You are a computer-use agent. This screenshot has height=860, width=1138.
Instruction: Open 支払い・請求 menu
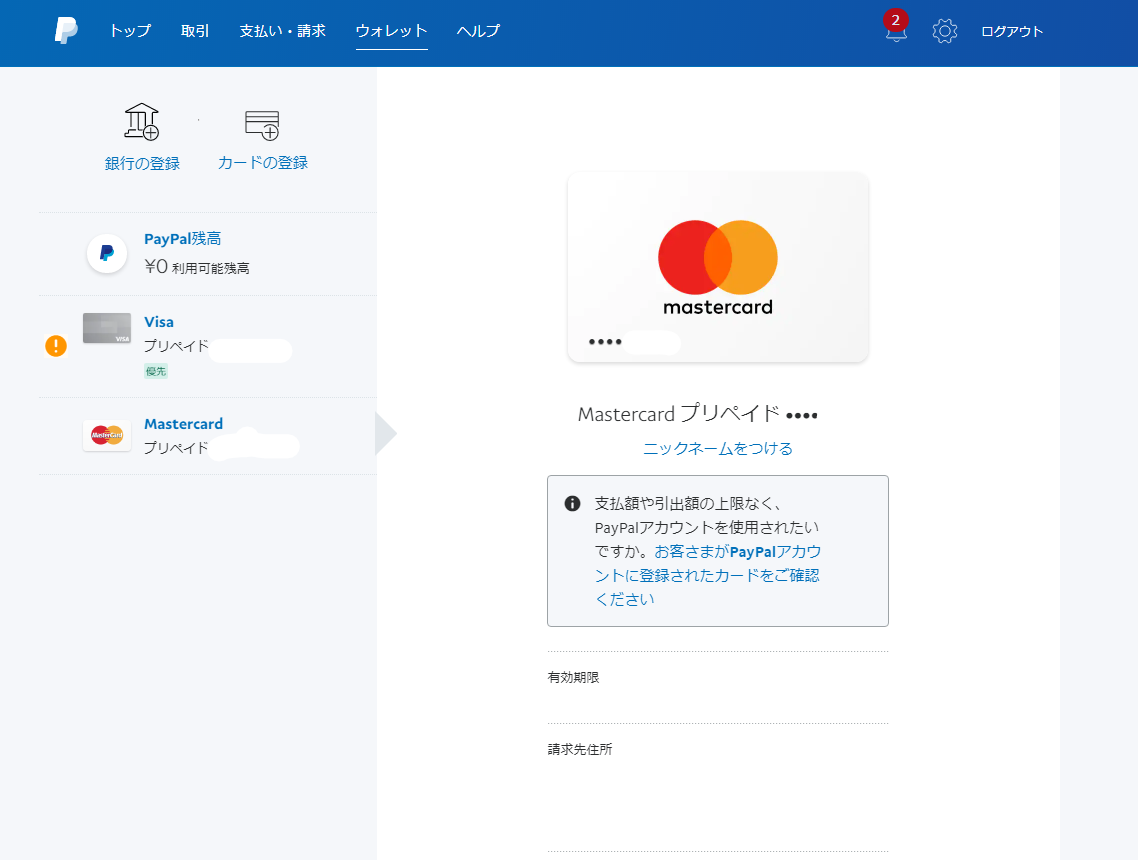282,30
